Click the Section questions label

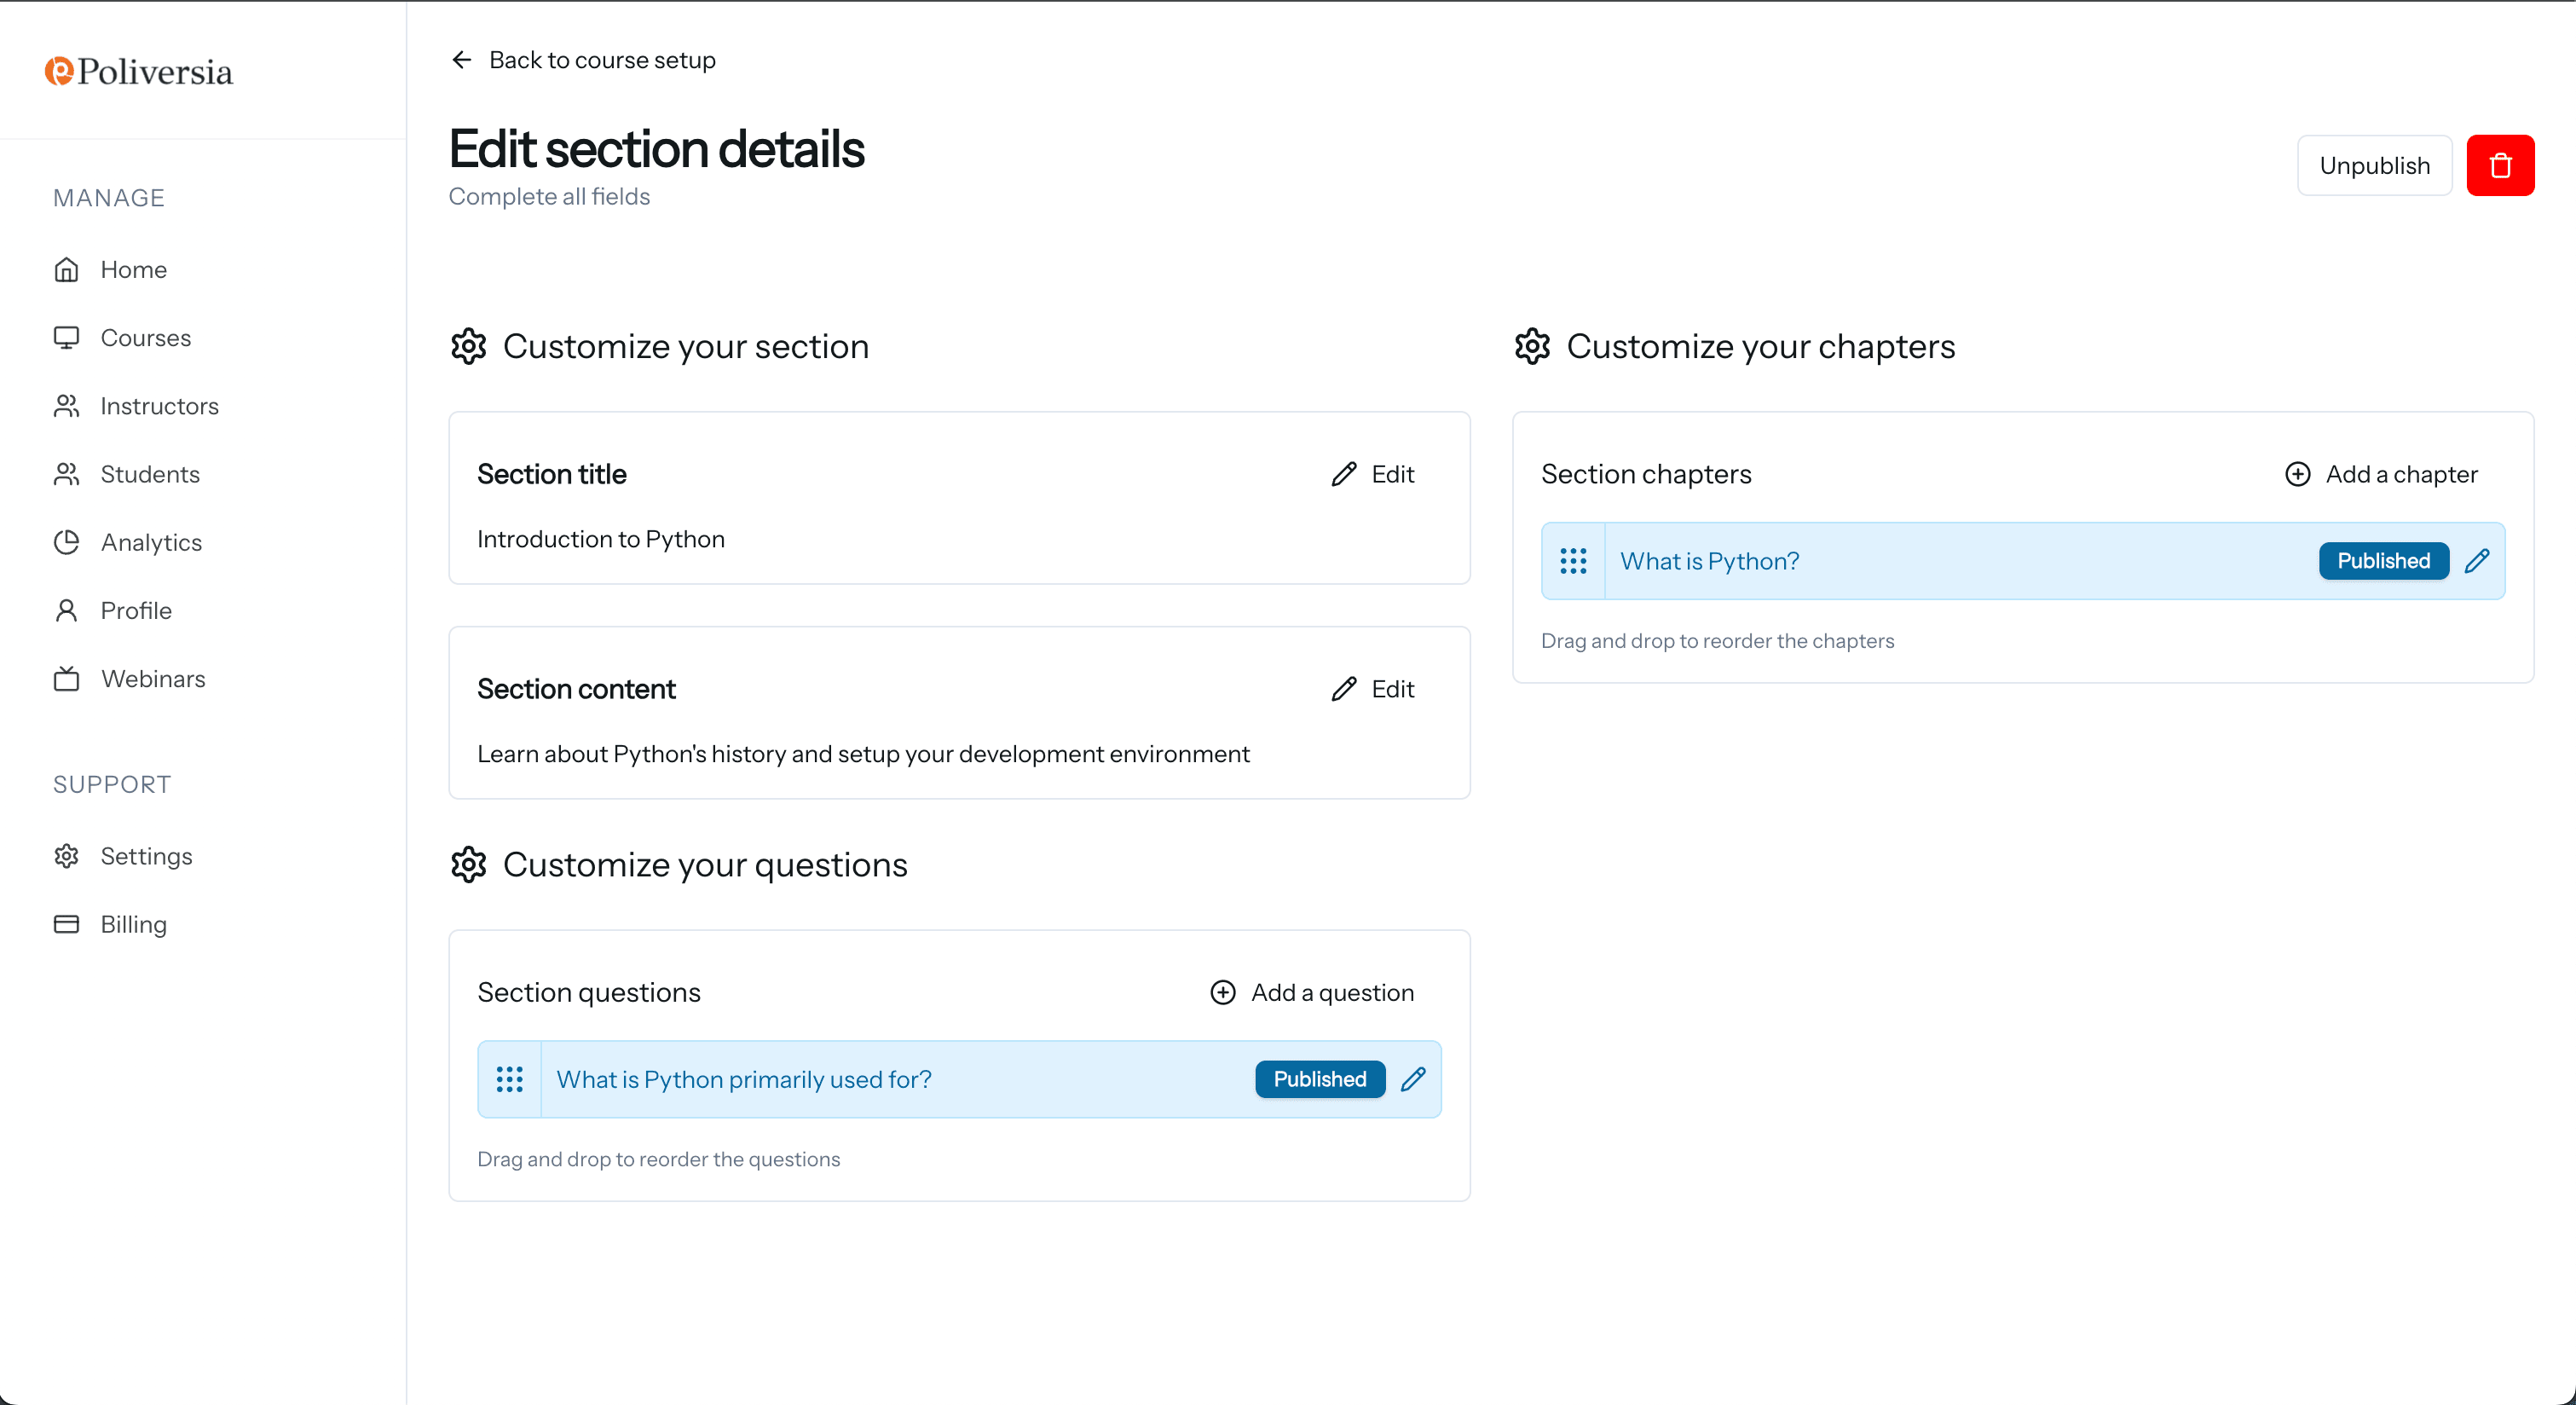[588, 992]
